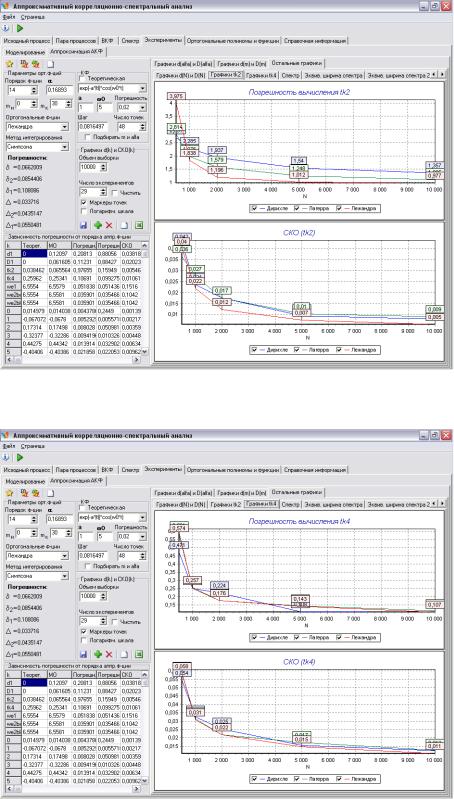454x799 pixels.
Task: Uncheck Лагерра in the Погрешность вычисления tk4 legend
Action: (297, 637)
